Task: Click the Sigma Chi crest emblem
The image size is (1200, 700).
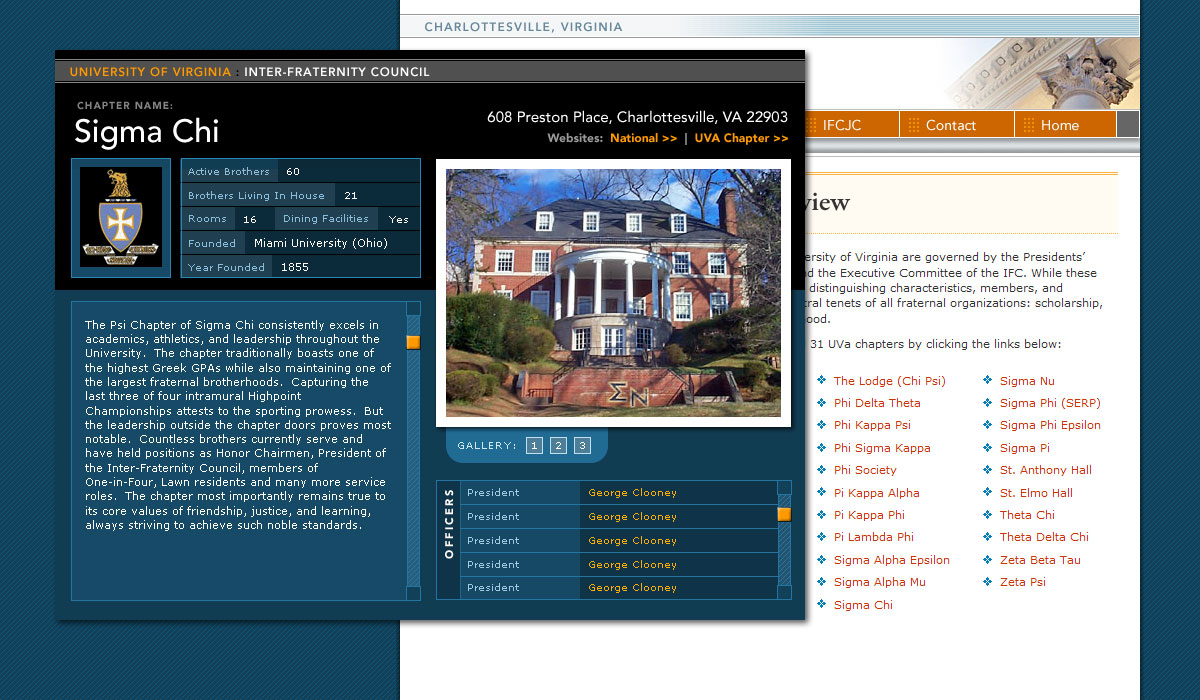Action: tap(120, 217)
